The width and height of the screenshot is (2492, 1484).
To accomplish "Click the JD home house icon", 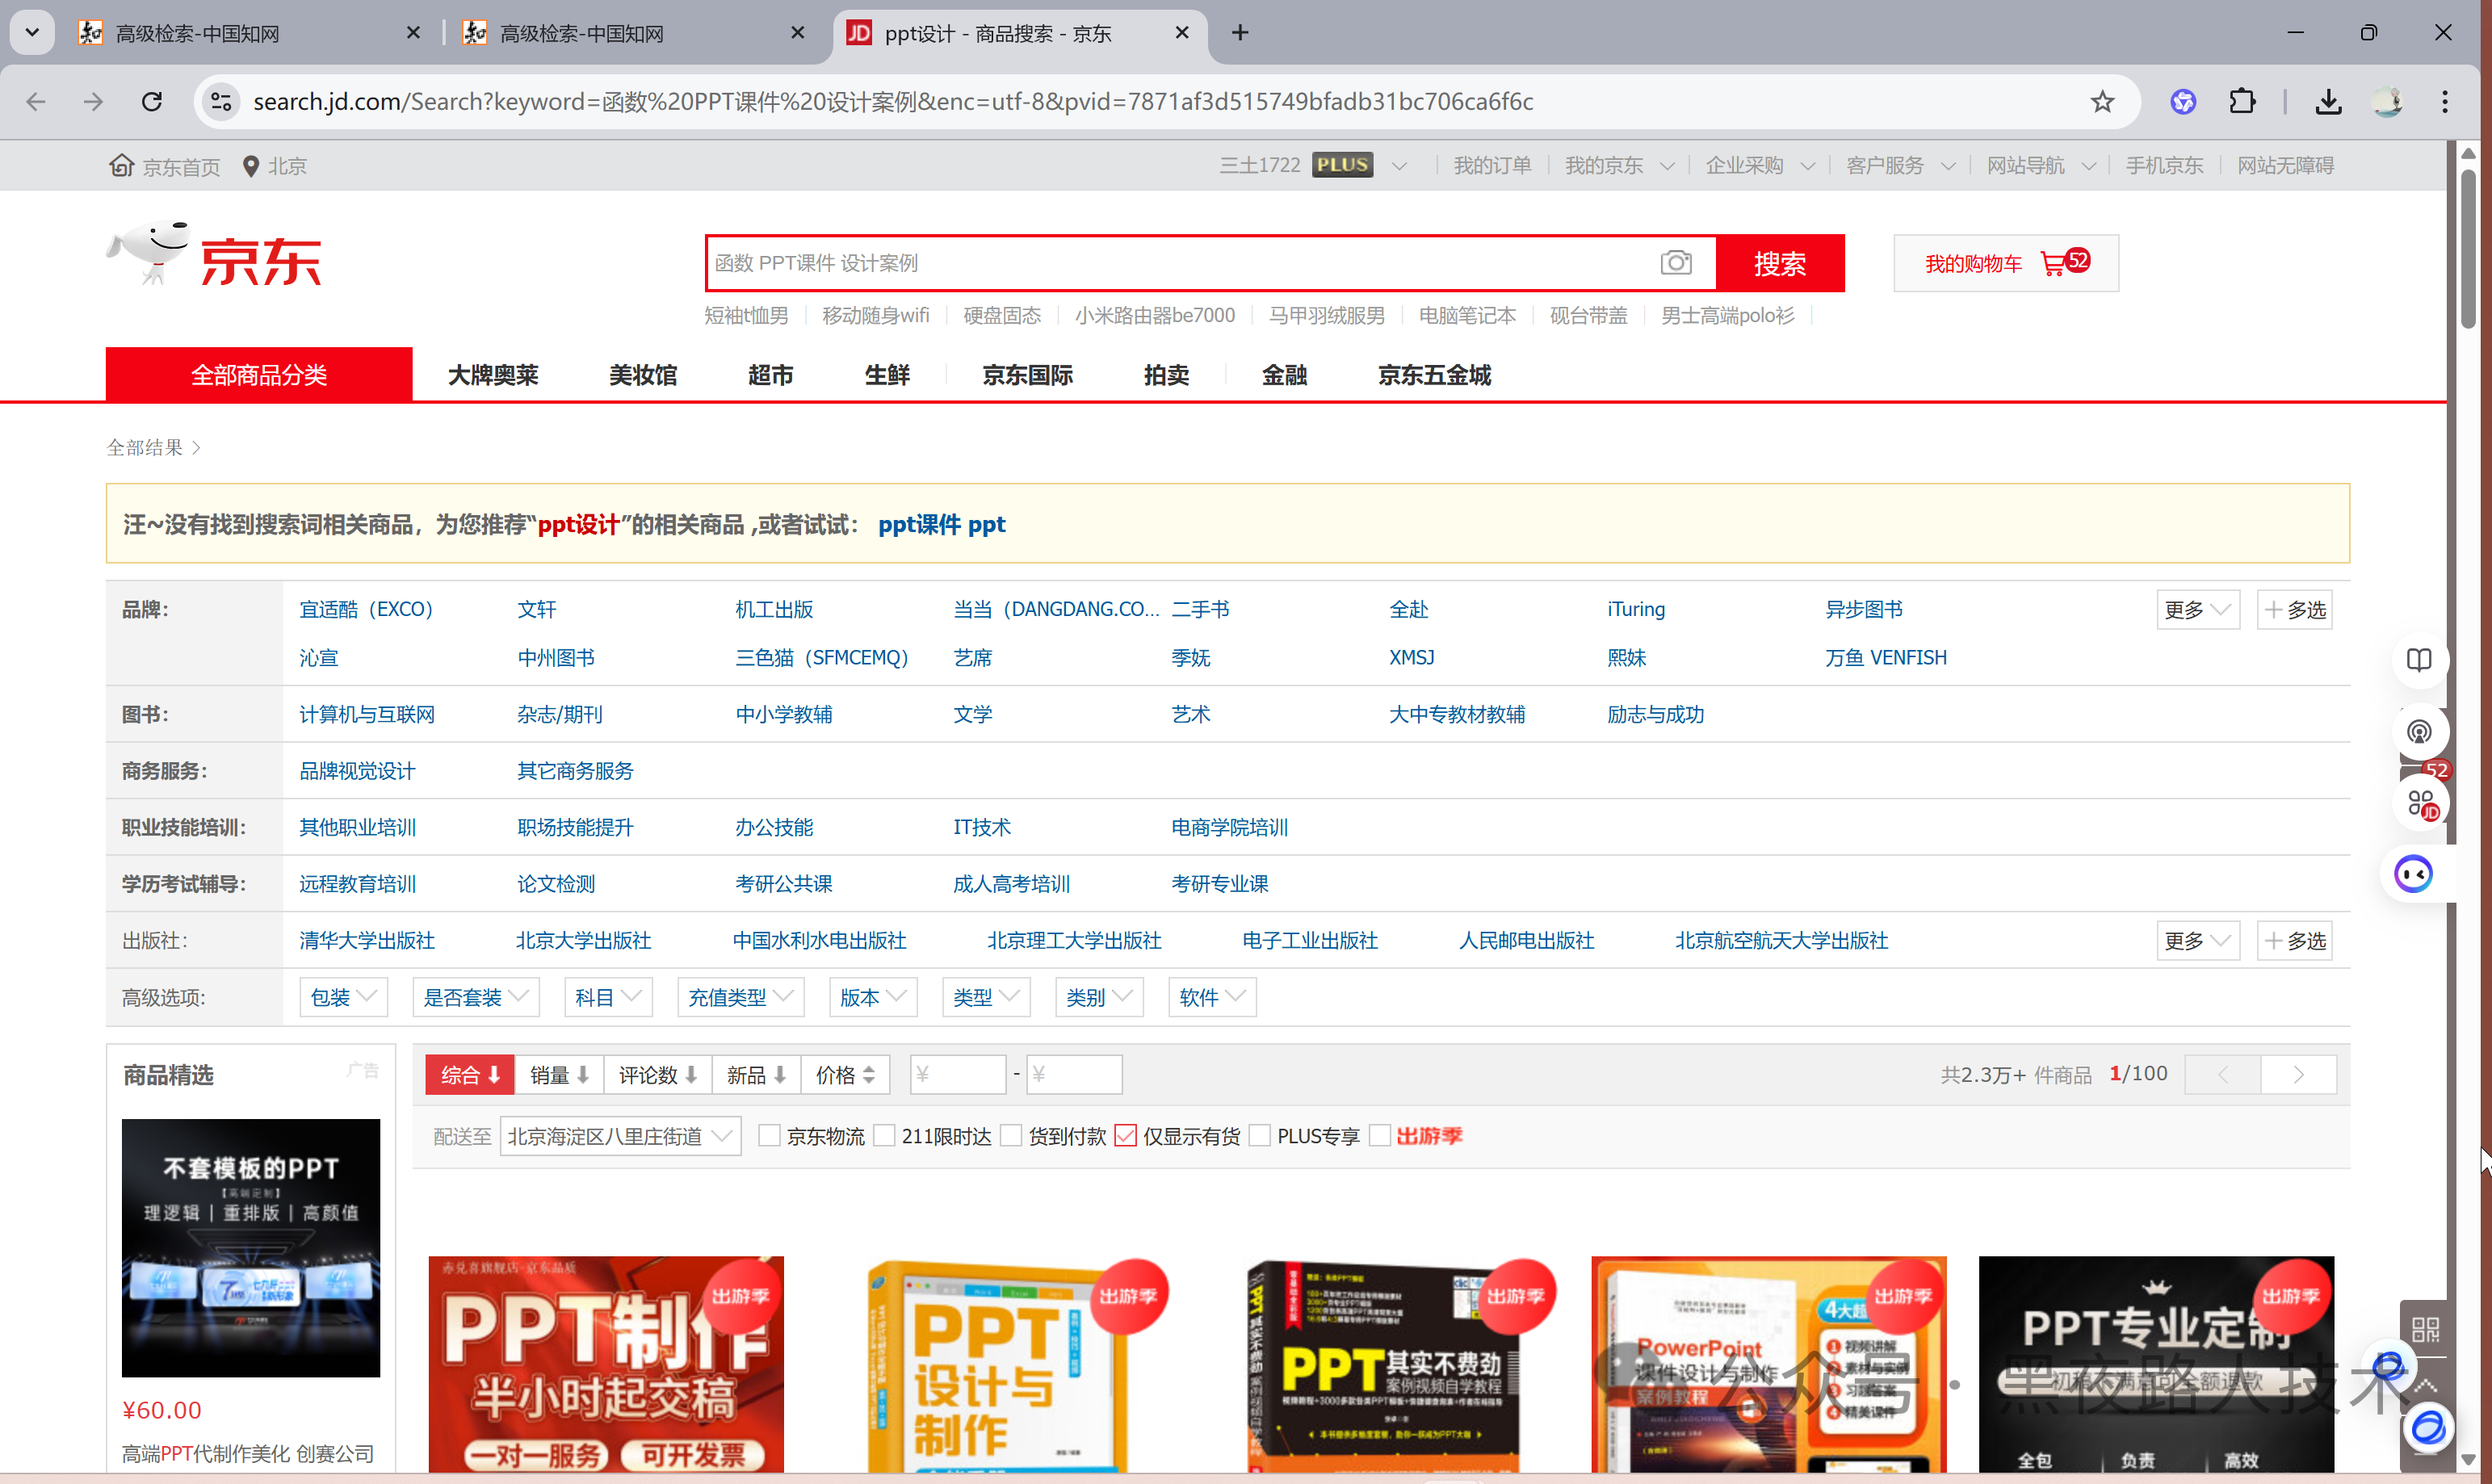I will [121, 165].
